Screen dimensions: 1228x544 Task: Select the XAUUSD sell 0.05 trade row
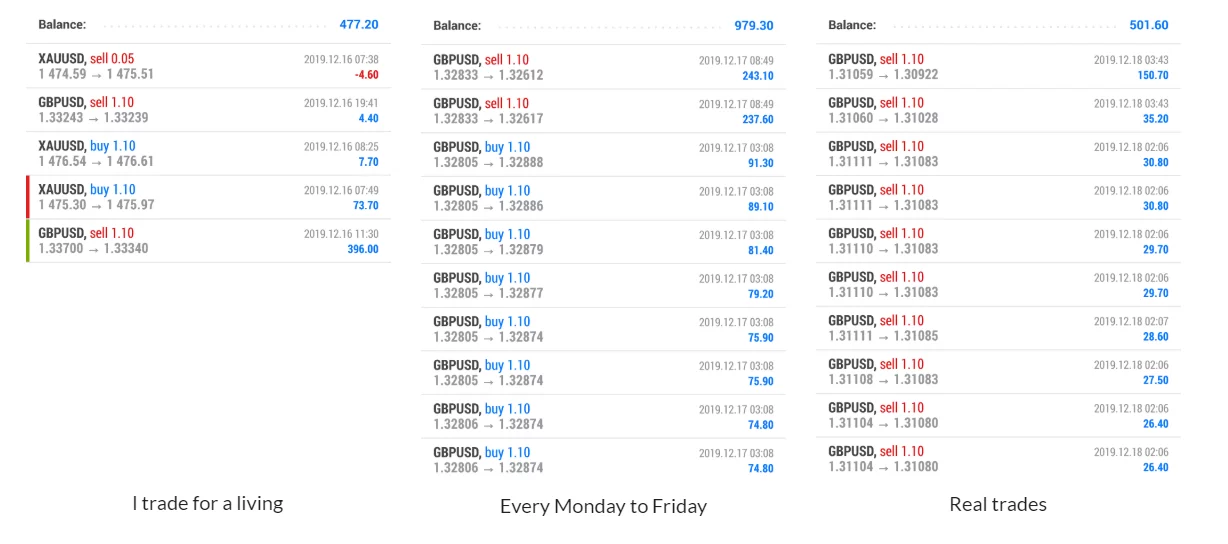click(208, 67)
